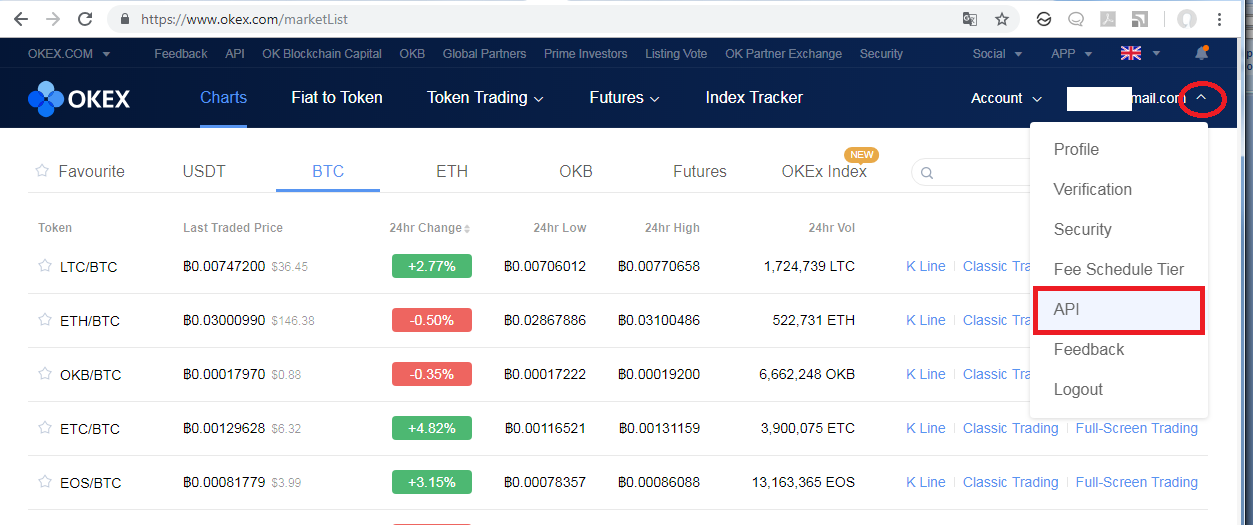1253x525 pixels.
Task: Select Verification in the user menu
Action: pyautogui.click(x=1119, y=189)
